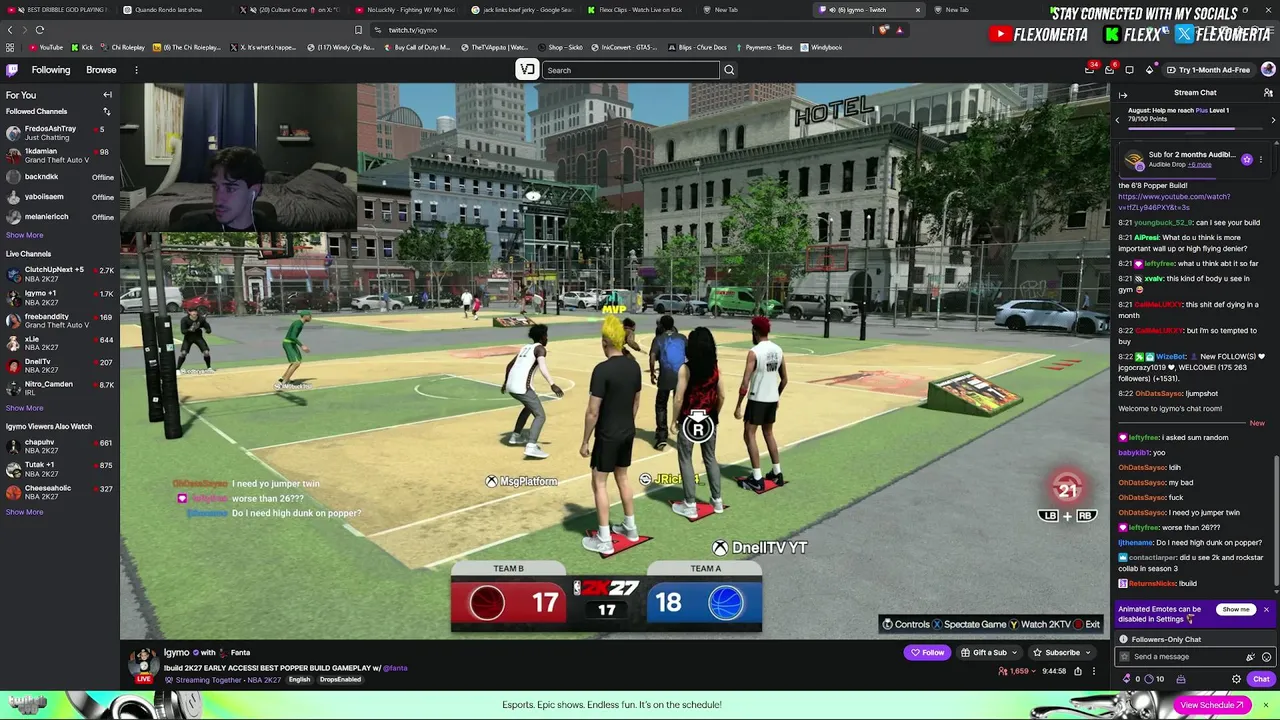
Task: Collapse the For You sidebar
Action: click(107, 95)
